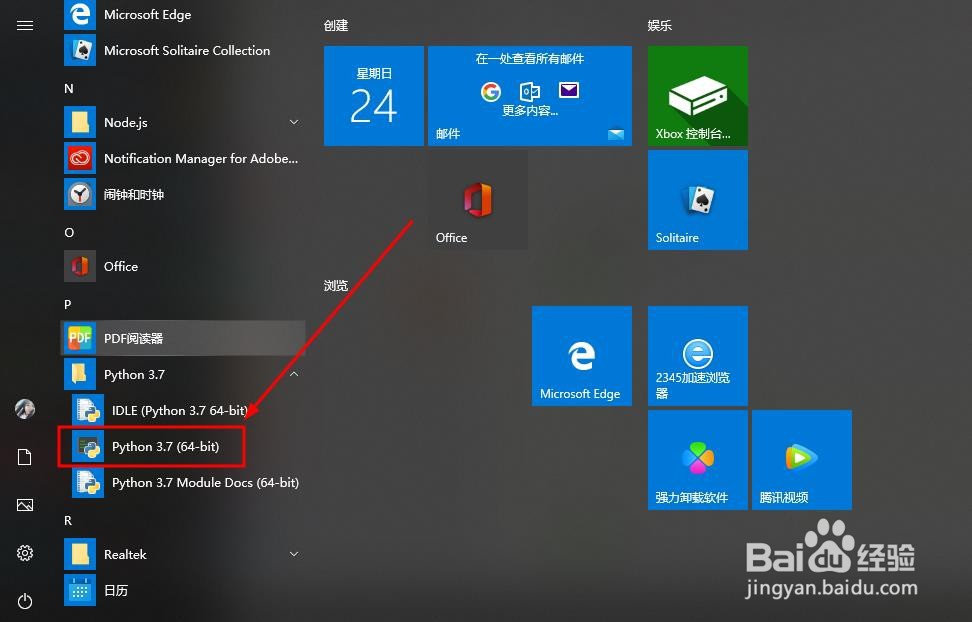Click the 娱乐 tile group heading

tap(660, 25)
